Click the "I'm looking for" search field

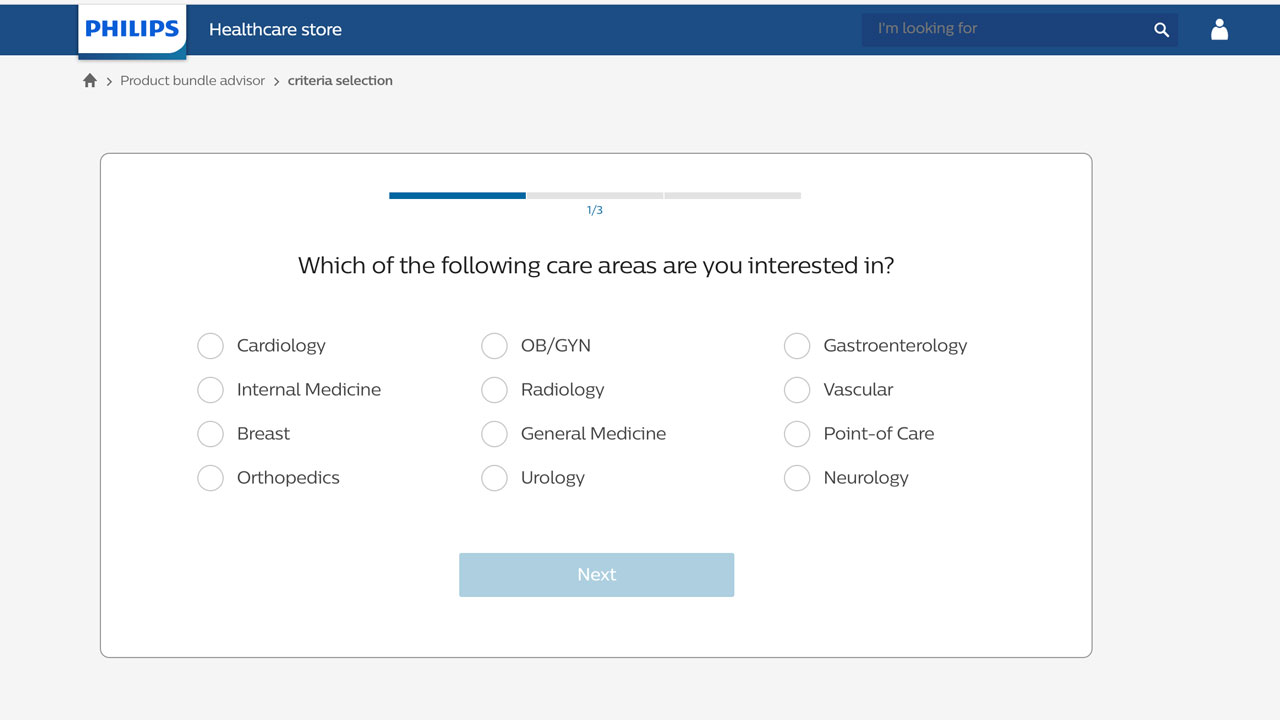click(x=1005, y=29)
